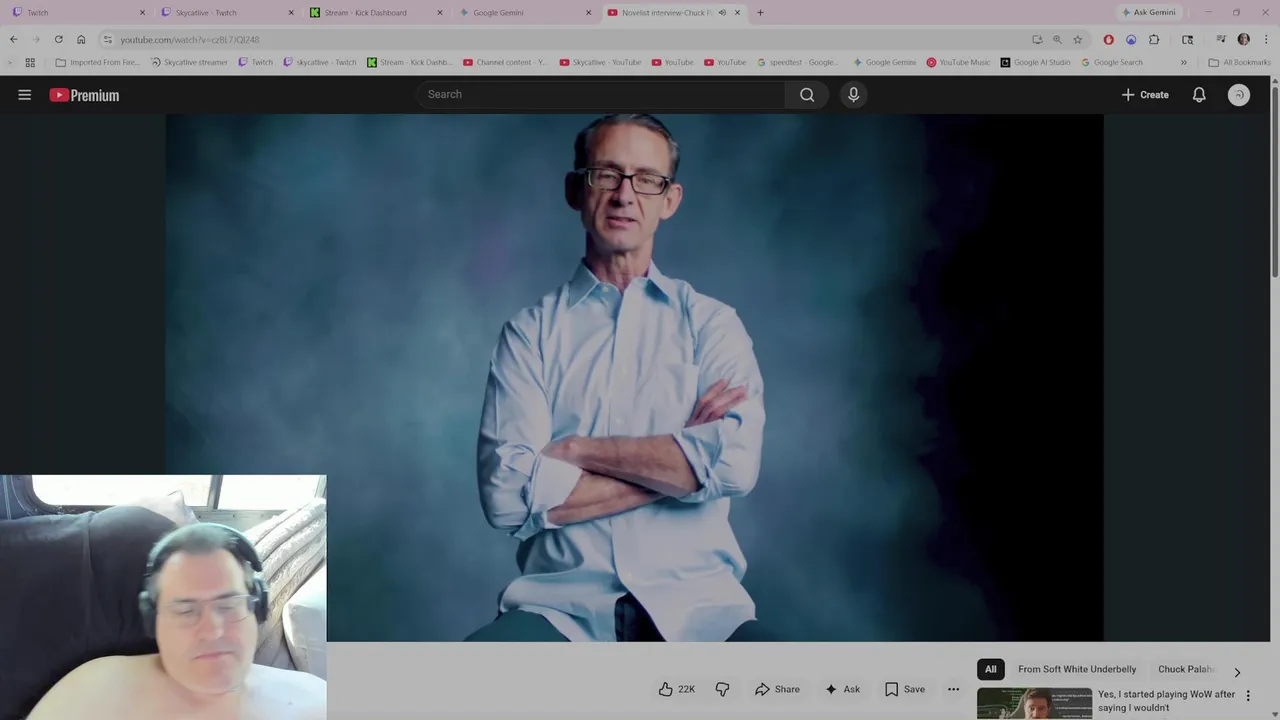This screenshot has width=1280, height=720.
Task: Close the Kick Dashboard tab
Action: click(439, 13)
